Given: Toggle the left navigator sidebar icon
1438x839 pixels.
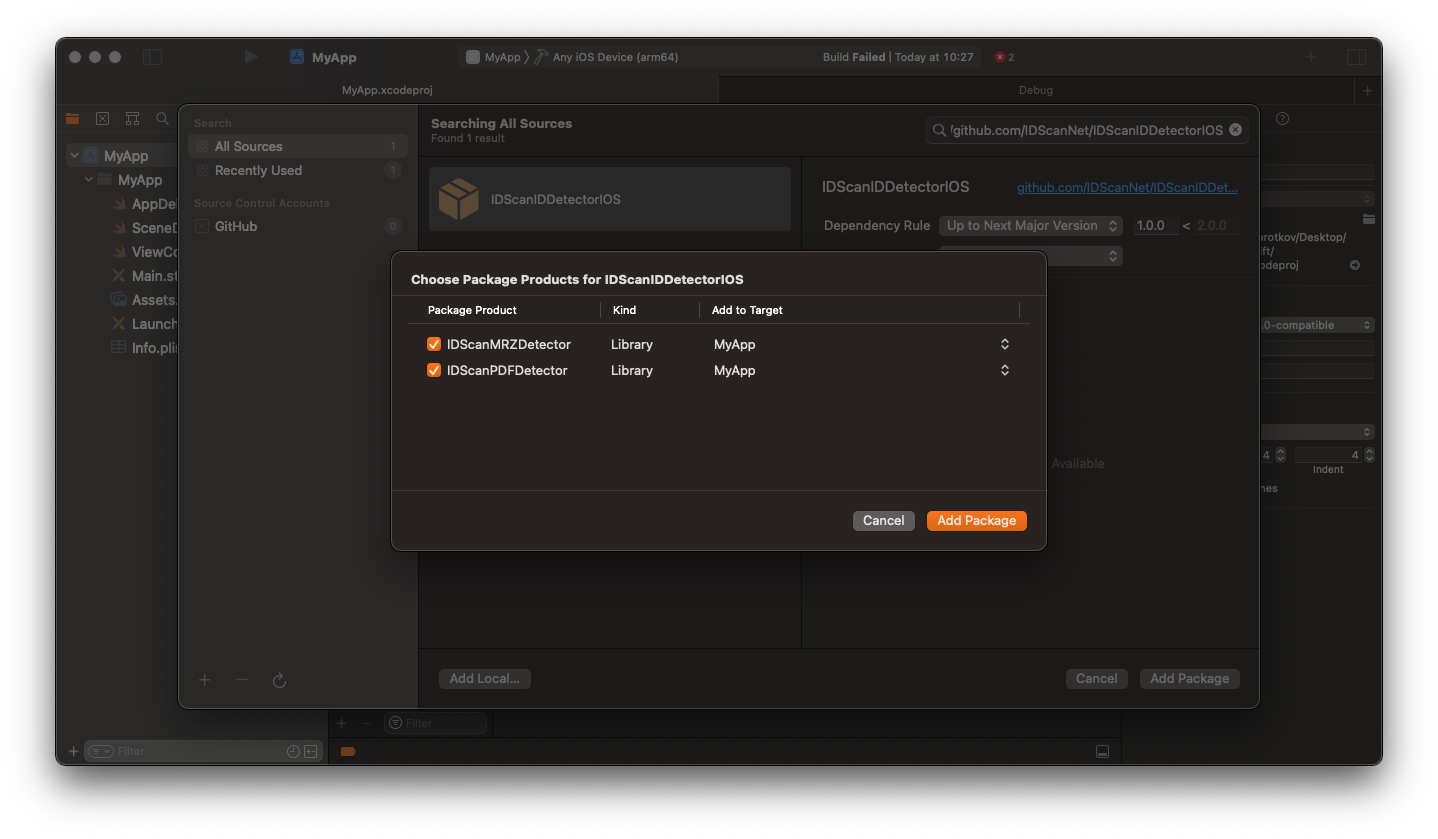Looking at the screenshot, I should point(152,57).
